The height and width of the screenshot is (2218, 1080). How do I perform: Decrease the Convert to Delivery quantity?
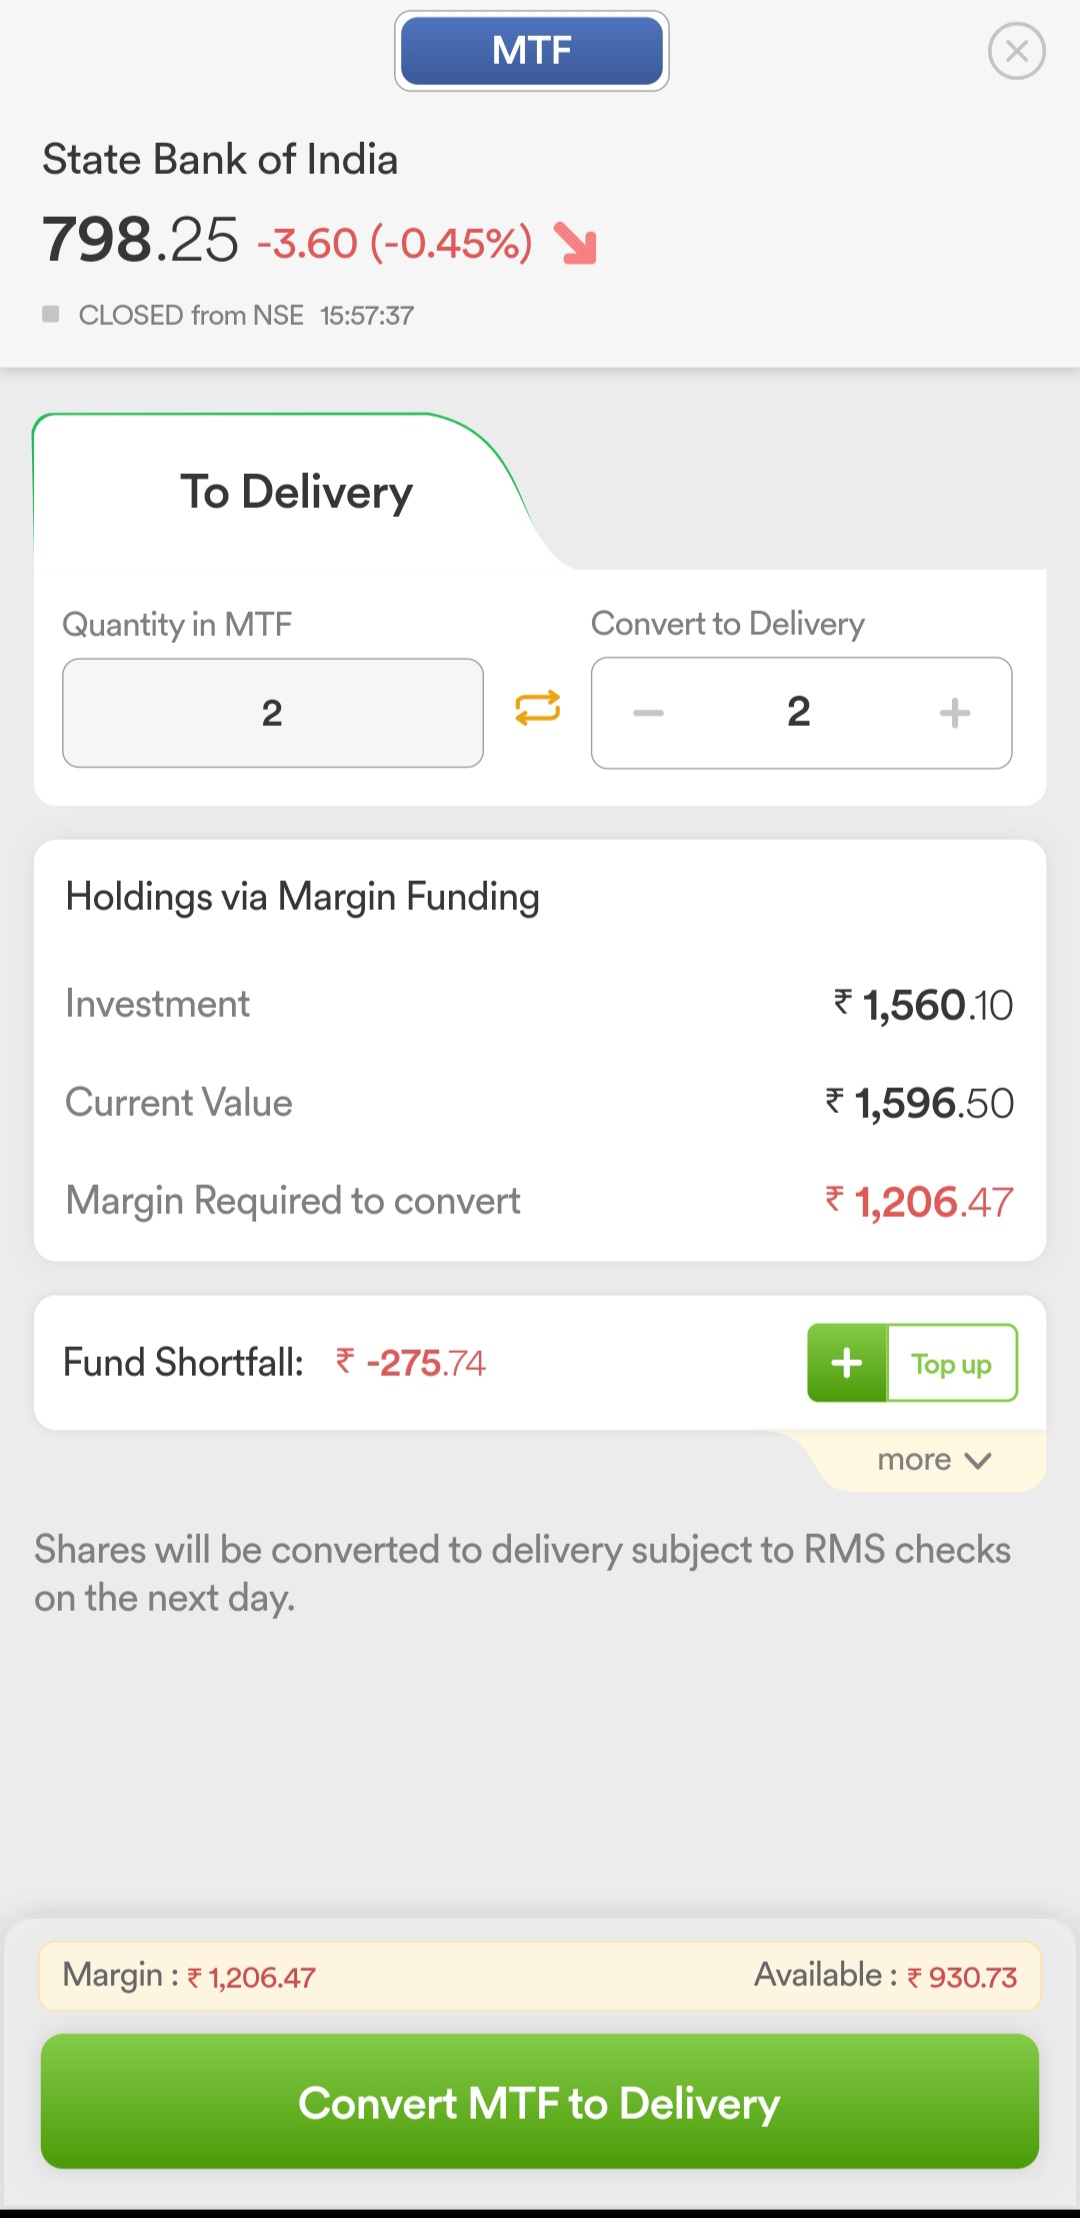tap(648, 713)
